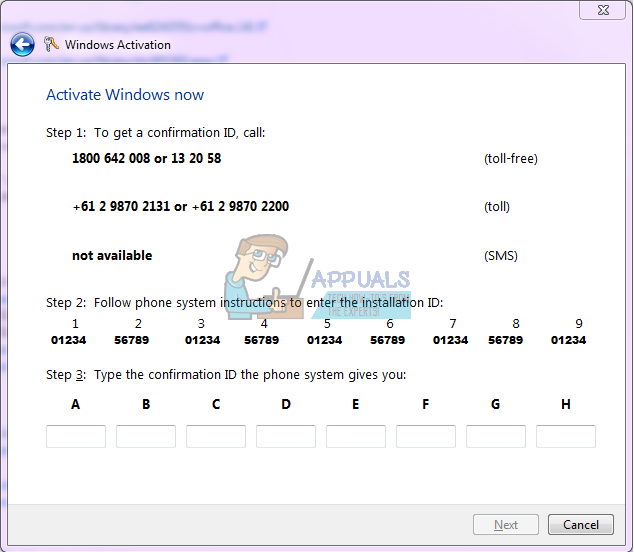Viewport: 634px width, 552px height.
Task: Click installation ID group under column 8
Action: 505,340
